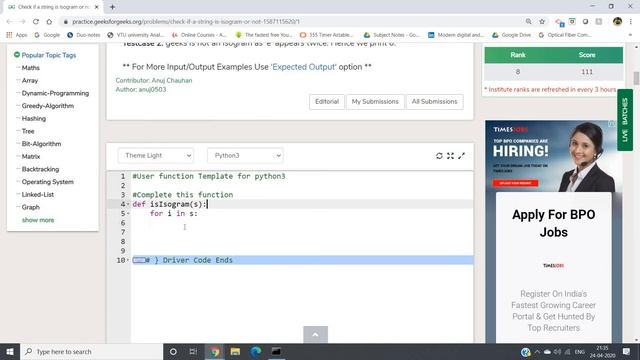This screenshot has width=640, height=360.
Task: Open File Explorer on taskbar
Action: 235,351
